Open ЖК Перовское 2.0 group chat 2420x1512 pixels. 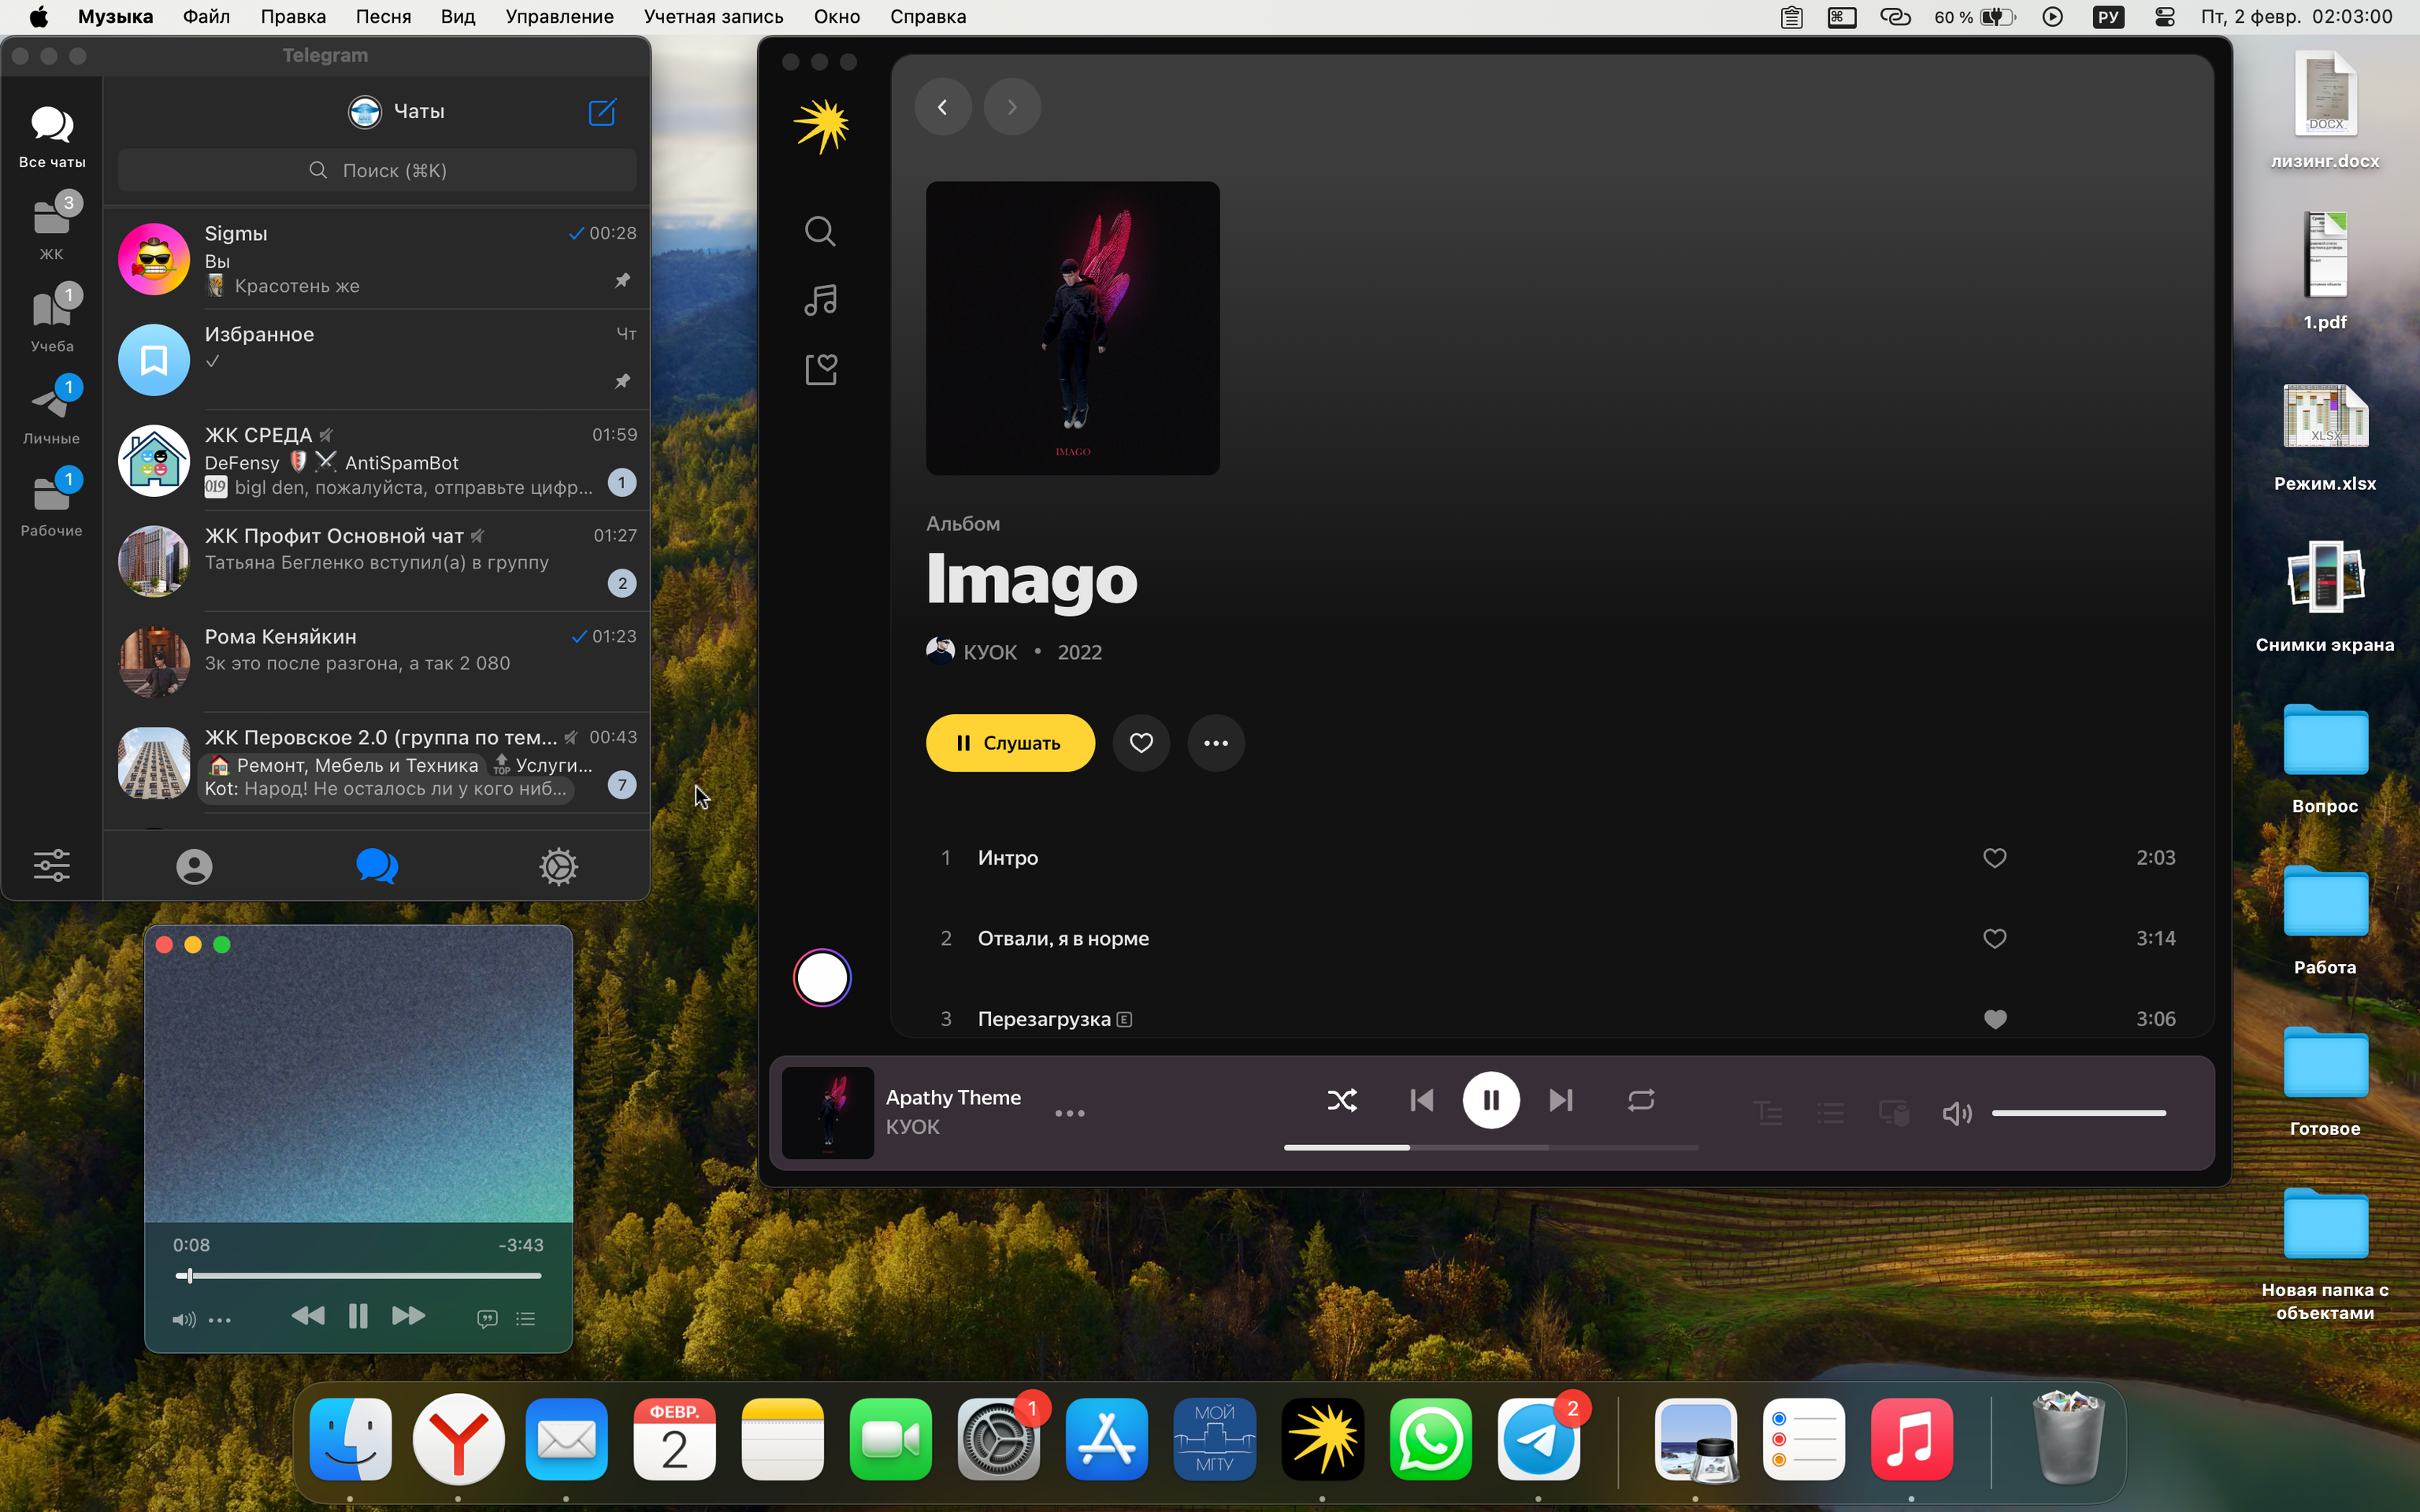[377, 763]
